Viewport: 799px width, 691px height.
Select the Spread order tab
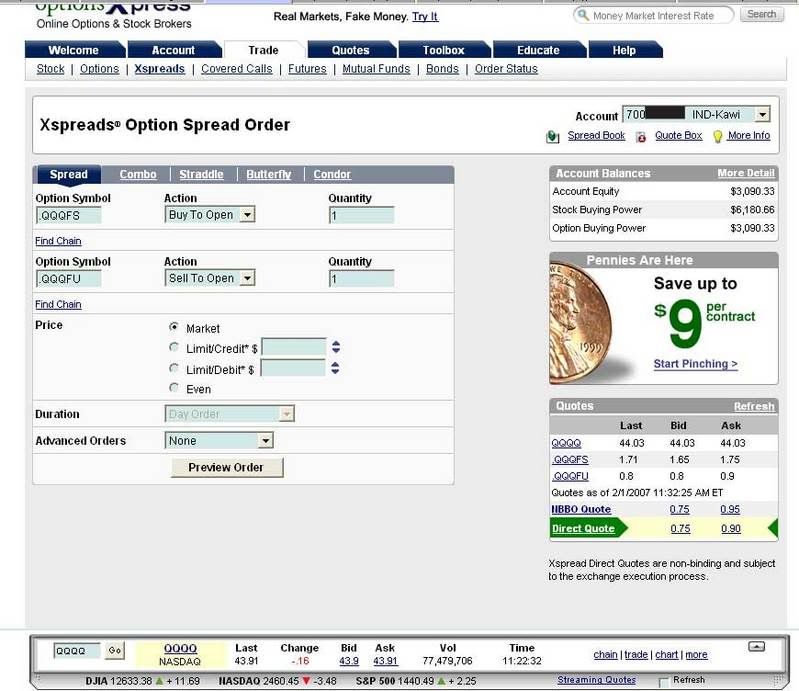point(68,174)
